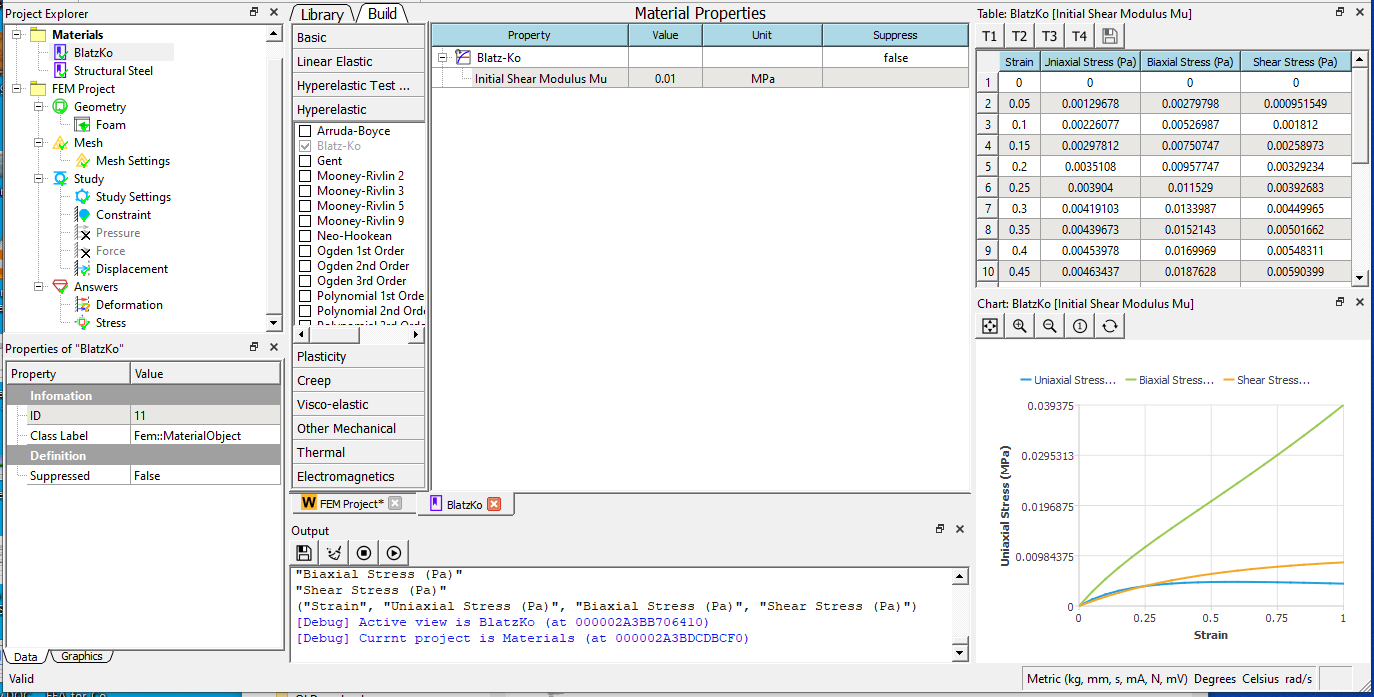Click the Stress result icon
This screenshot has height=697, width=1374.
[83, 323]
